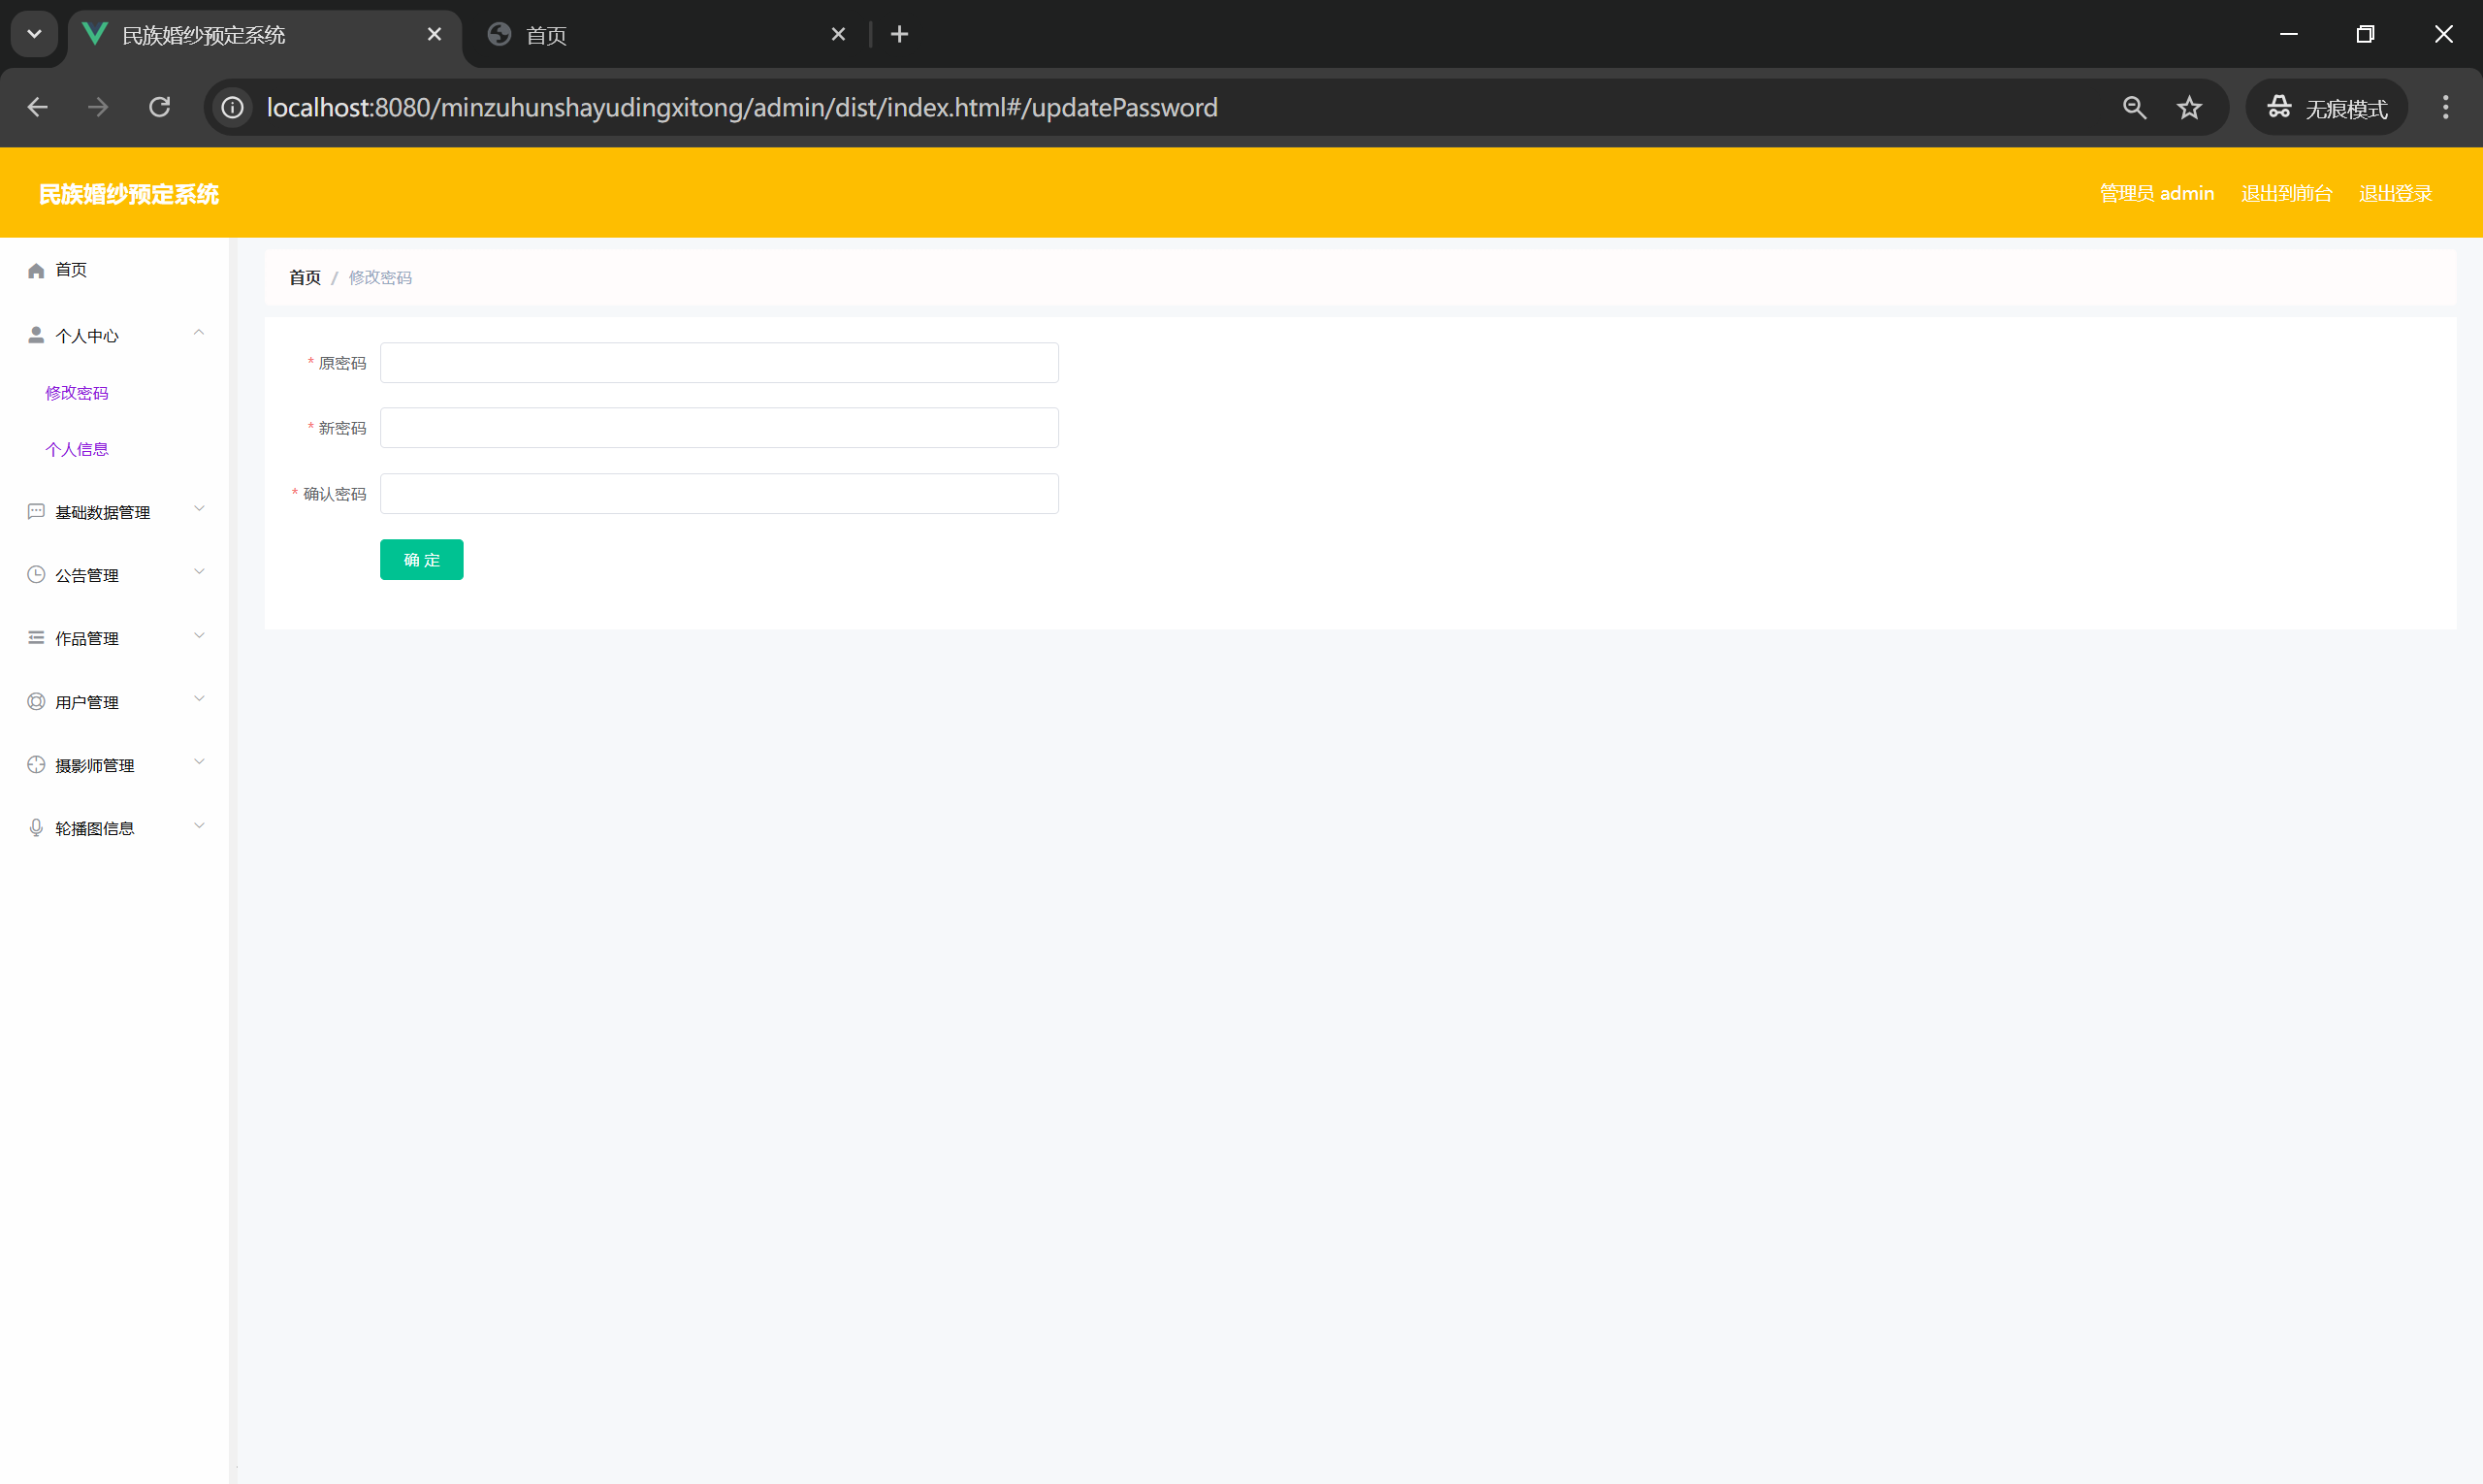Click the 修改密码 breadcrumb text
The height and width of the screenshot is (1484, 2483).
pyautogui.click(x=380, y=277)
